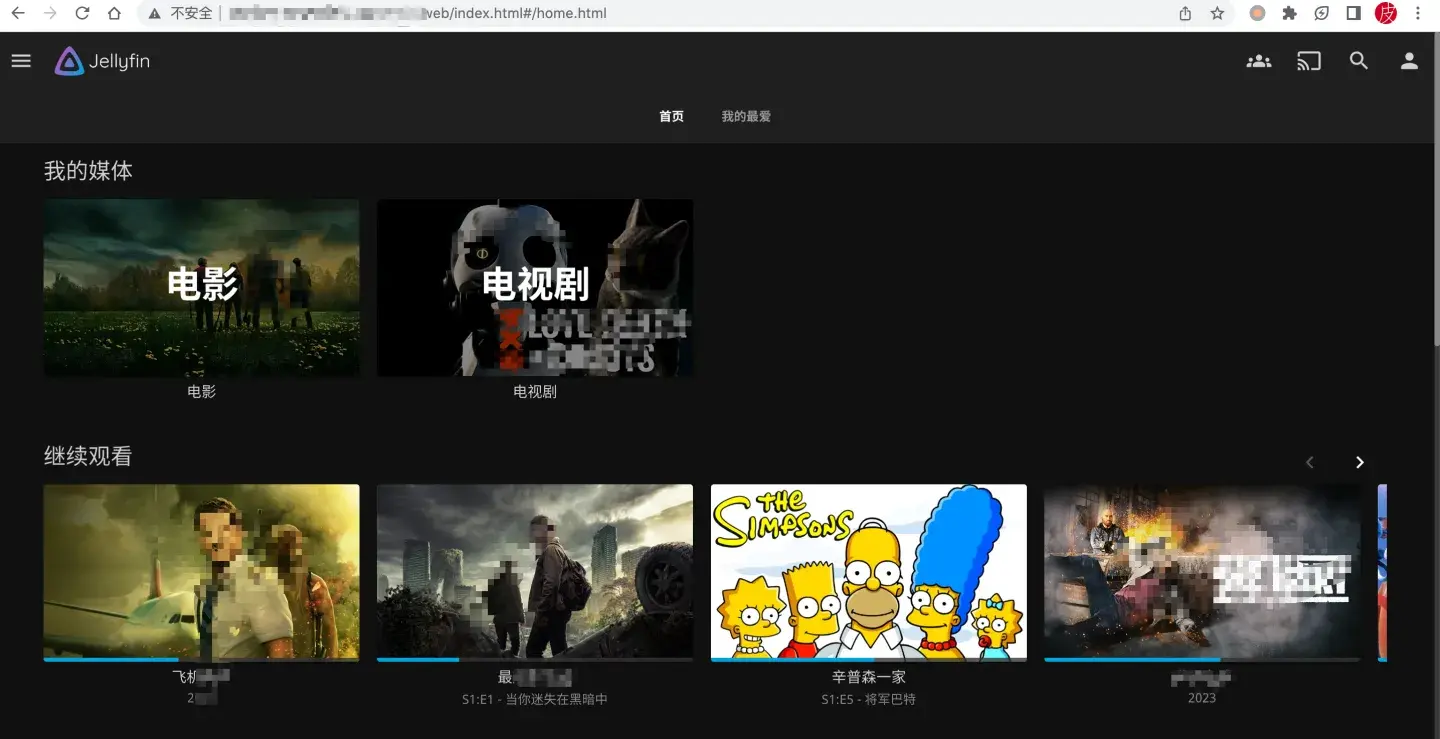The width and height of the screenshot is (1440, 739).
Task: Click the browser address bar URL
Action: point(418,14)
